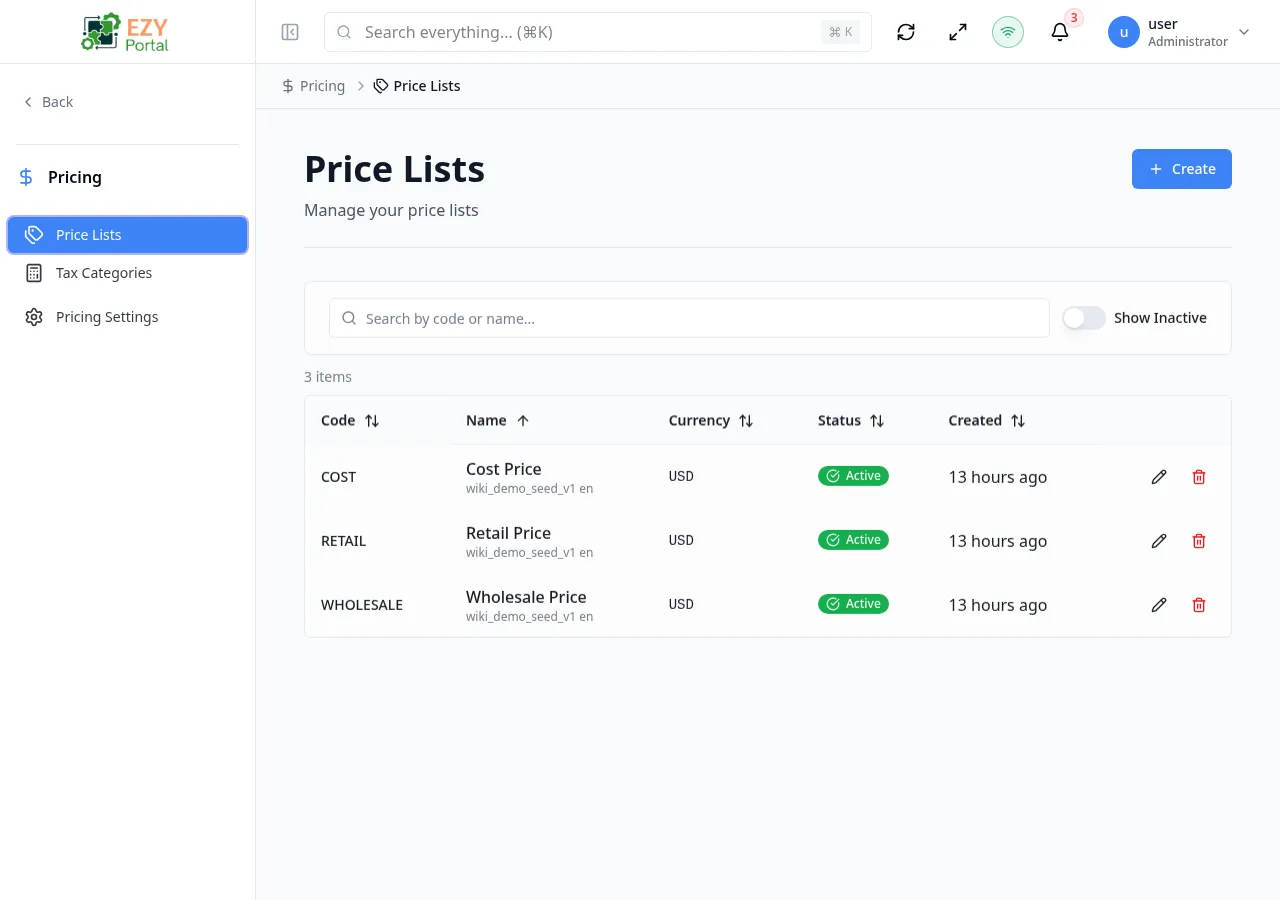
Task: Open Pricing Settings in the sidebar
Action: [x=128, y=317]
